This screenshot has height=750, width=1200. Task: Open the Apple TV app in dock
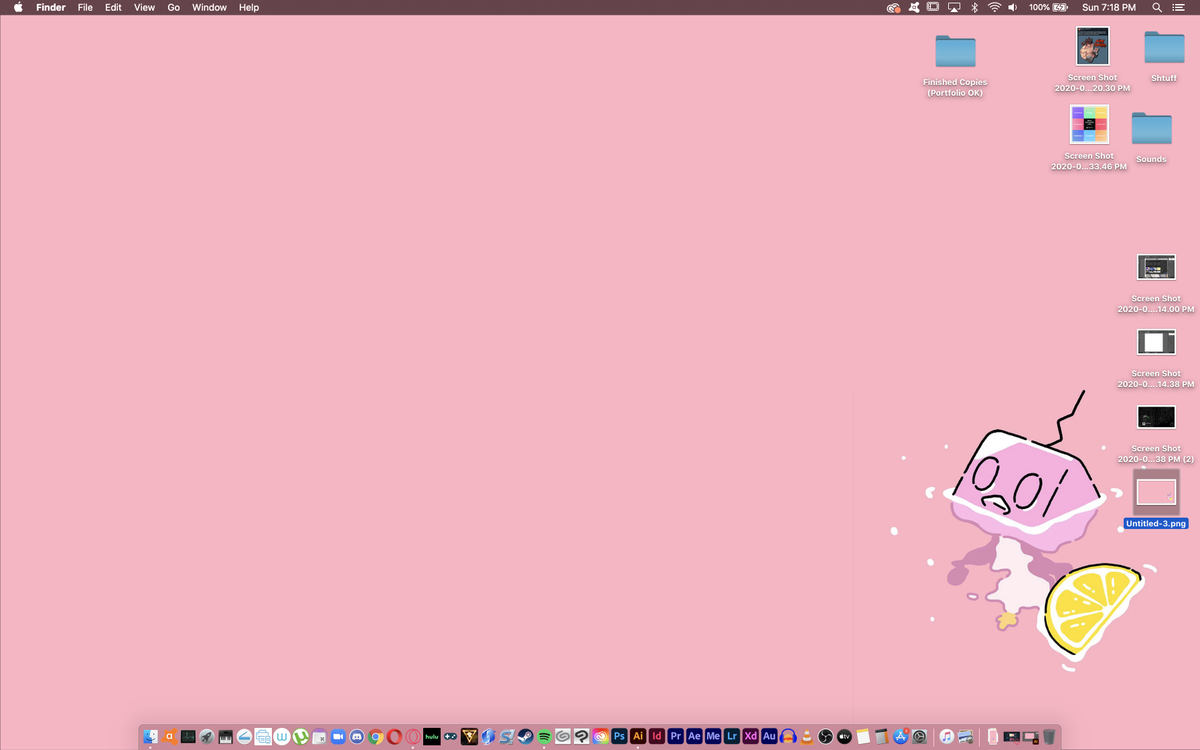click(844, 737)
